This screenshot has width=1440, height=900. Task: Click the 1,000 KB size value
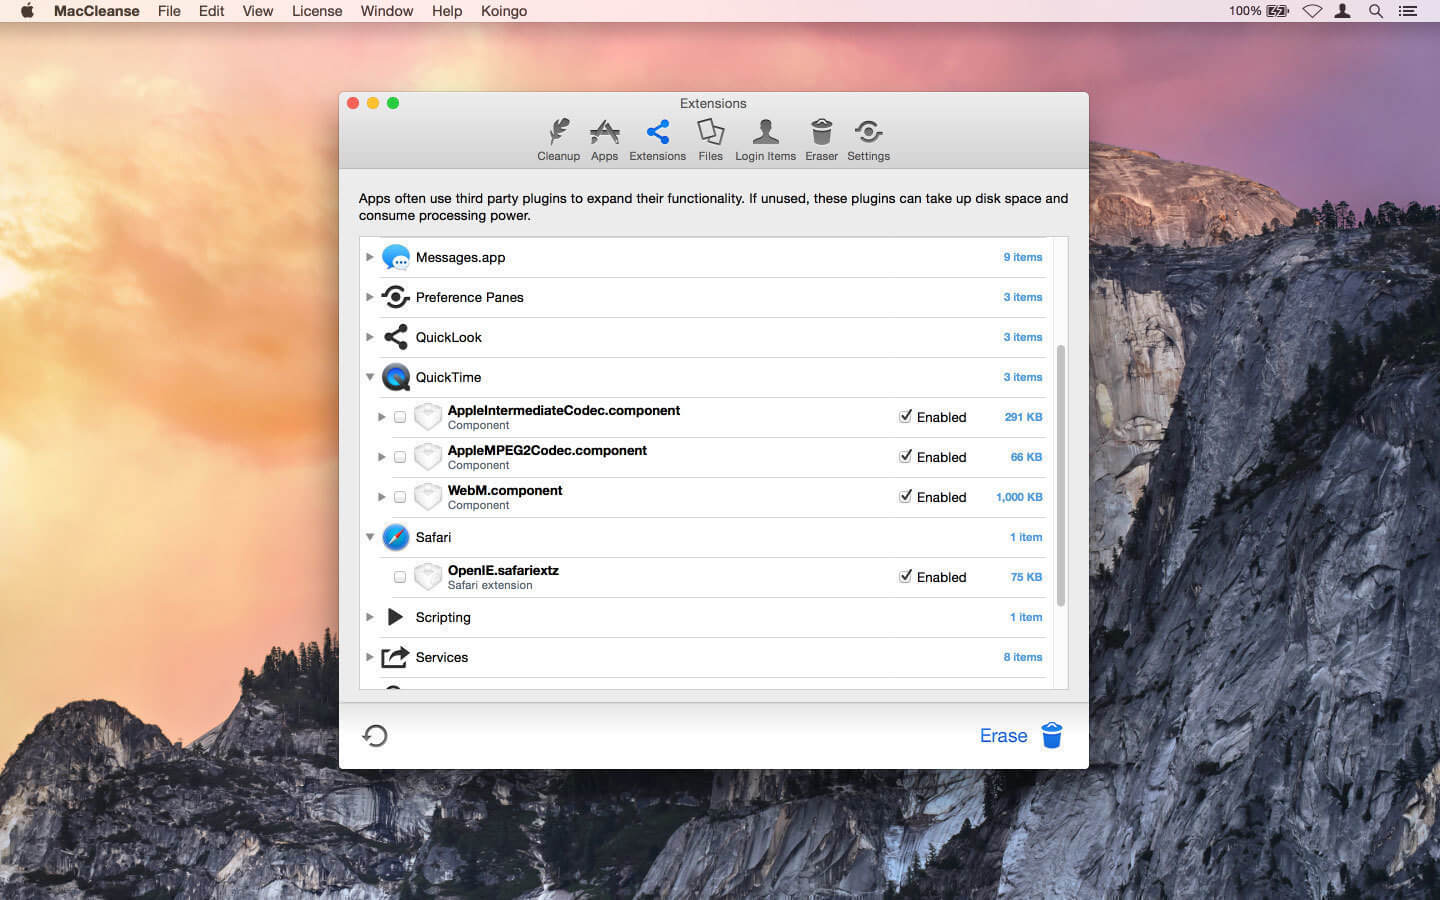point(1019,497)
